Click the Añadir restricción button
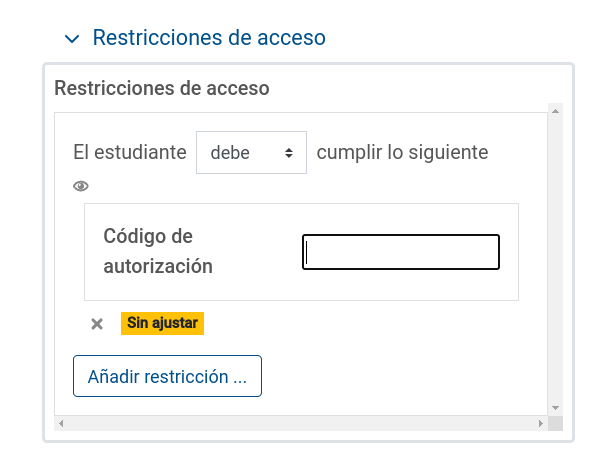The image size is (593, 470). pos(167,376)
